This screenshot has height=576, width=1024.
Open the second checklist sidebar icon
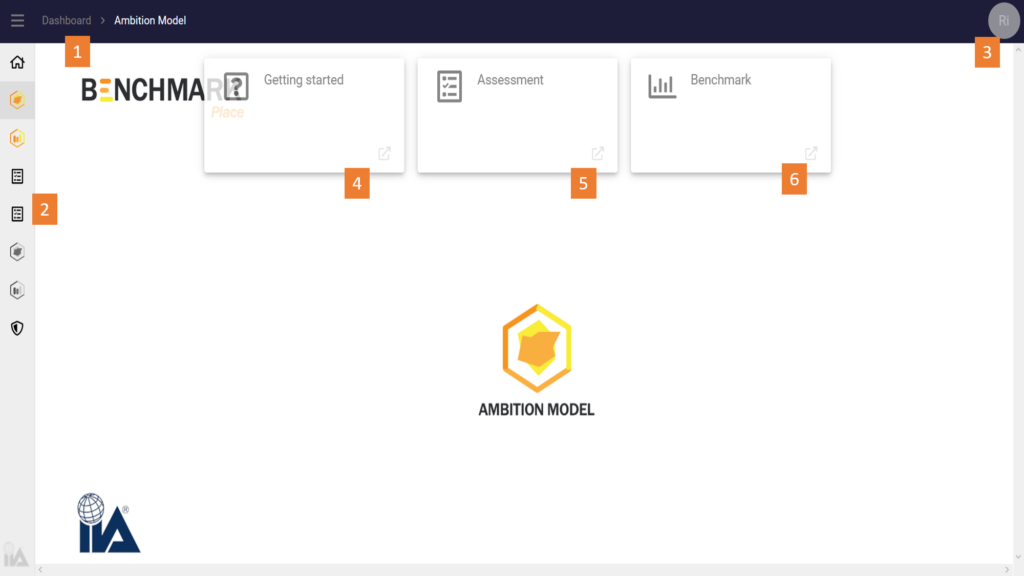coord(18,214)
